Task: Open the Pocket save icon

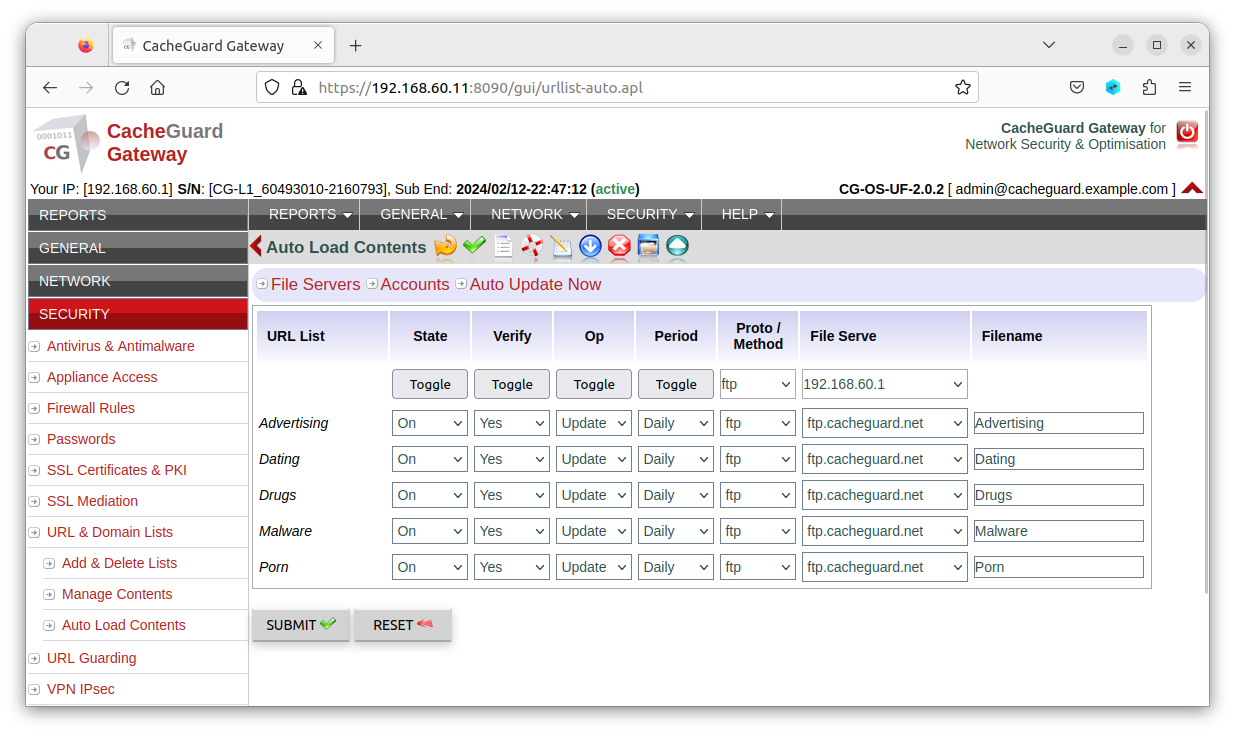Action: point(1077,87)
